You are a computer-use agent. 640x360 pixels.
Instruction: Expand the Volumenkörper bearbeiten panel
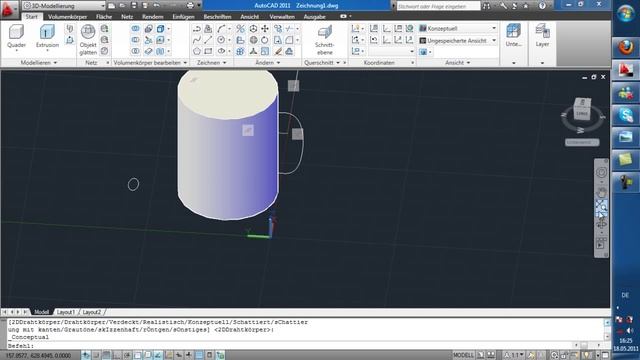pyautogui.click(x=150, y=62)
